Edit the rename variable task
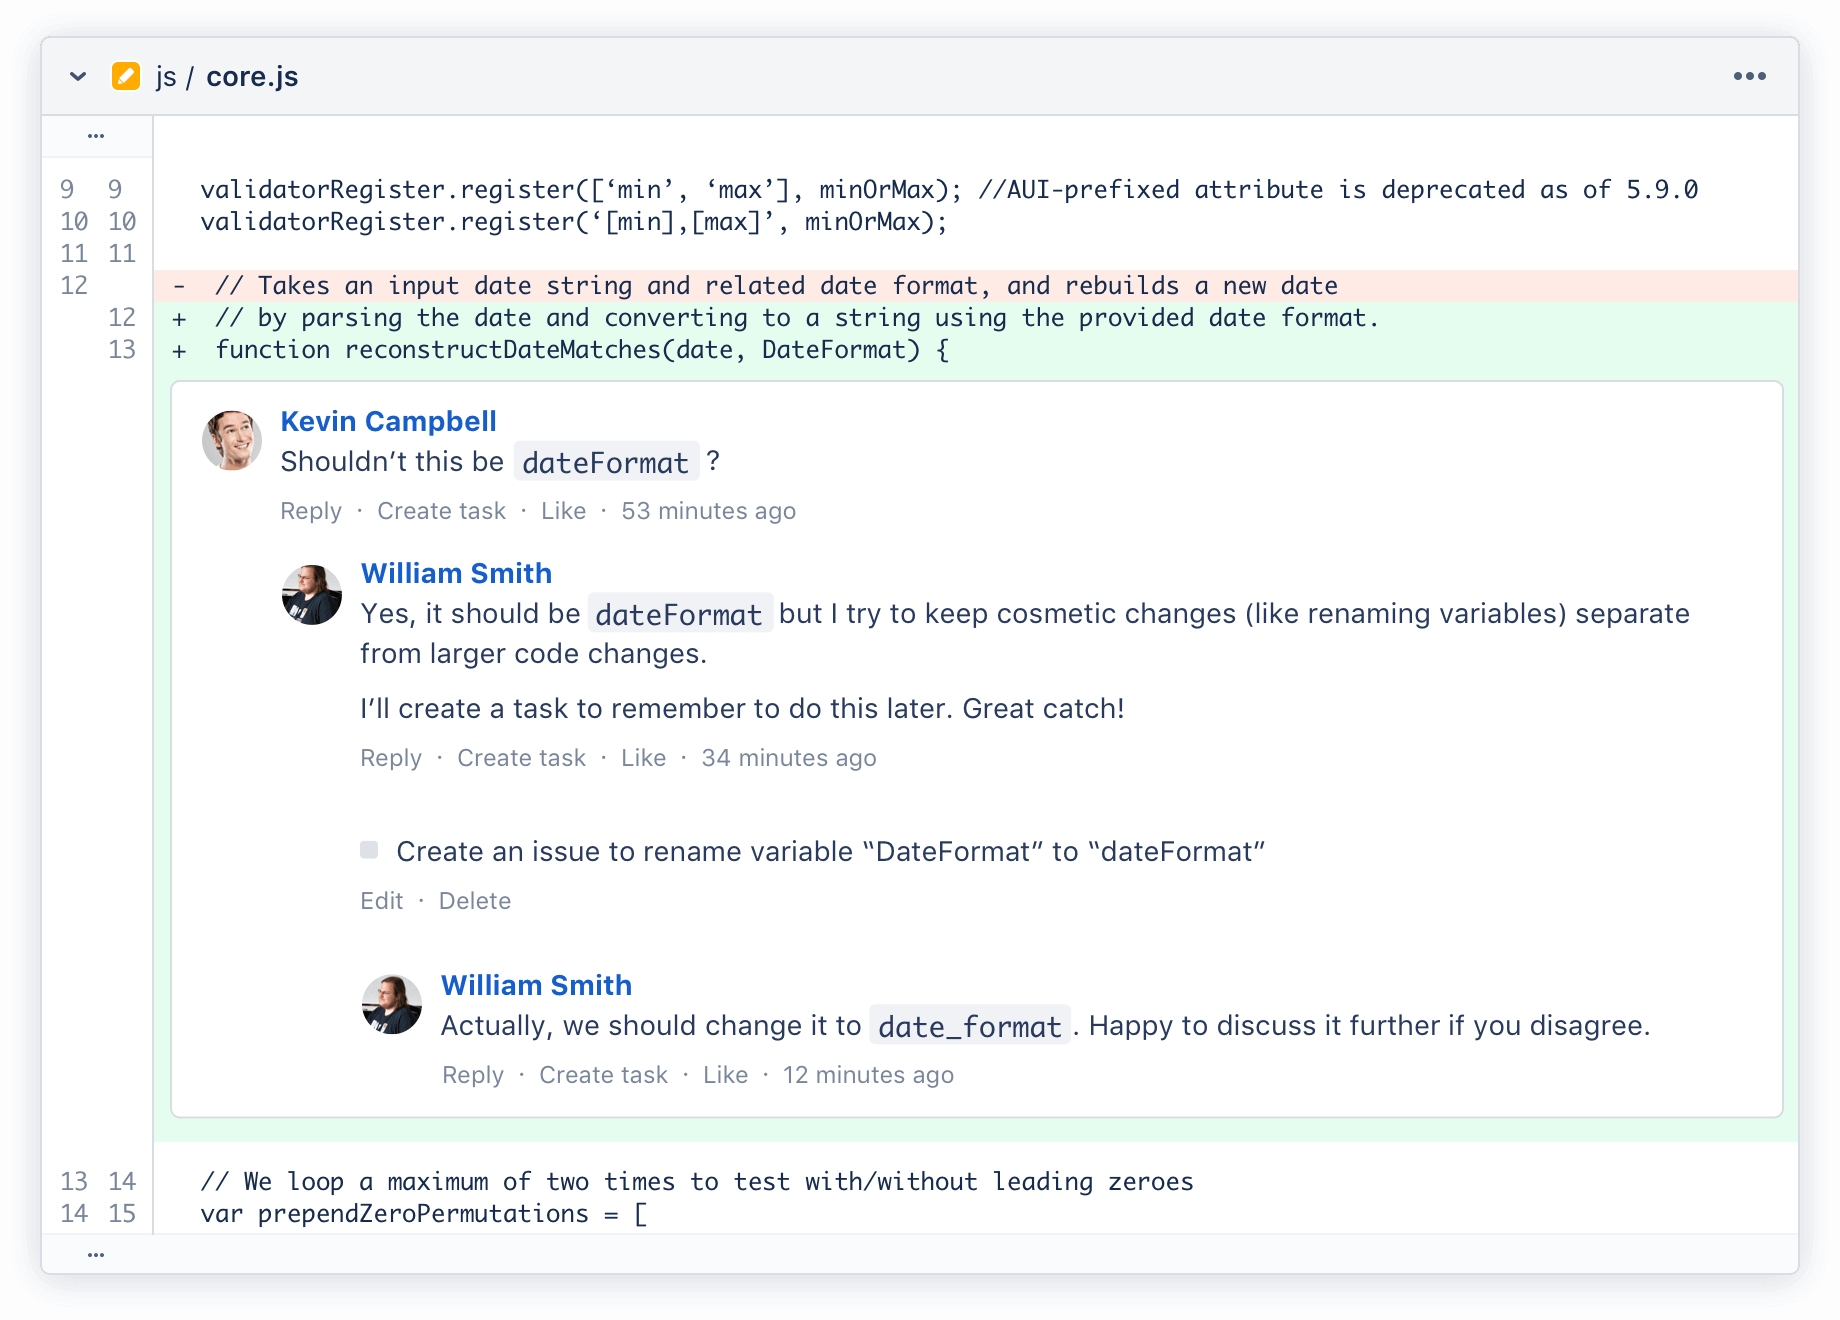The width and height of the screenshot is (1840, 1320). pyautogui.click(x=381, y=901)
